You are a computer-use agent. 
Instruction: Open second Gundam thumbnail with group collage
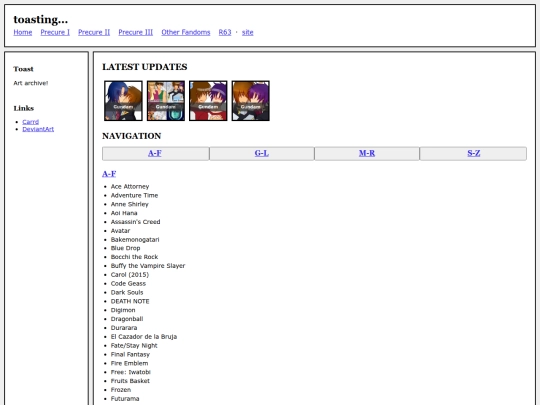[166, 101]
